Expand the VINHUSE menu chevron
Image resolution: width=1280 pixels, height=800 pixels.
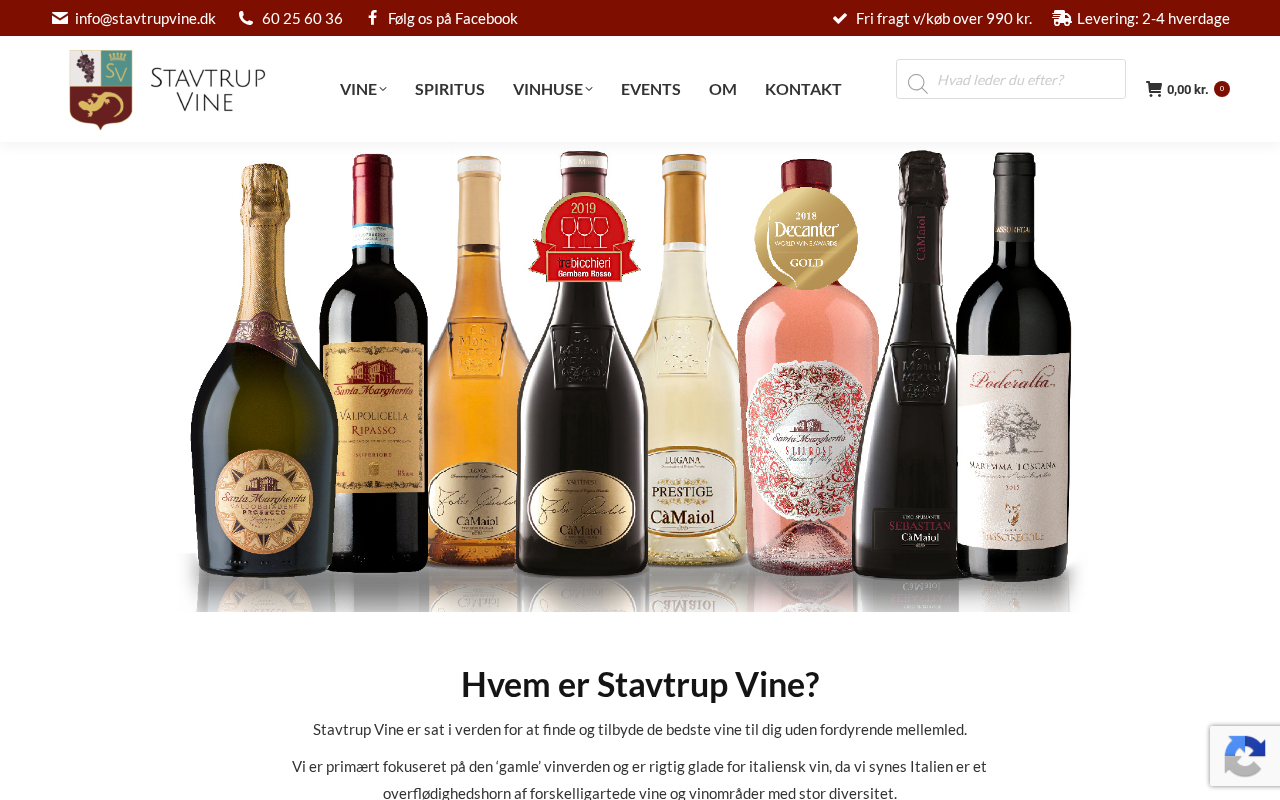(589, 90)
